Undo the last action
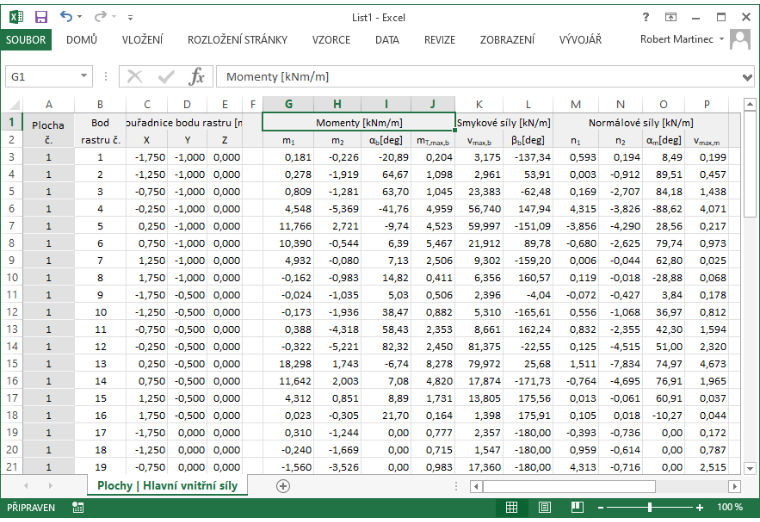760x522 pixels. 66,17
